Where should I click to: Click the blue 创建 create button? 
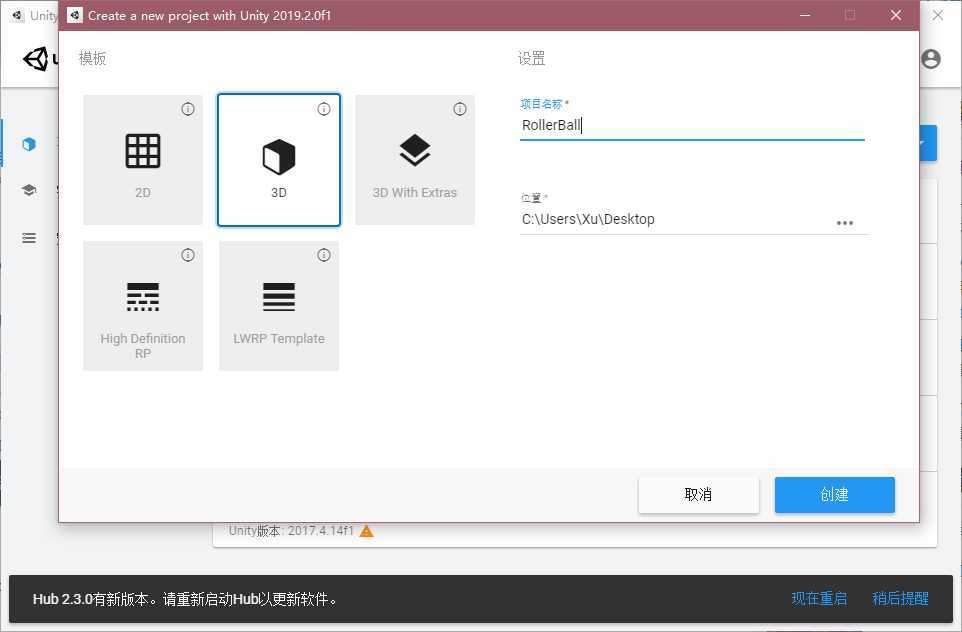coord(834,495)
